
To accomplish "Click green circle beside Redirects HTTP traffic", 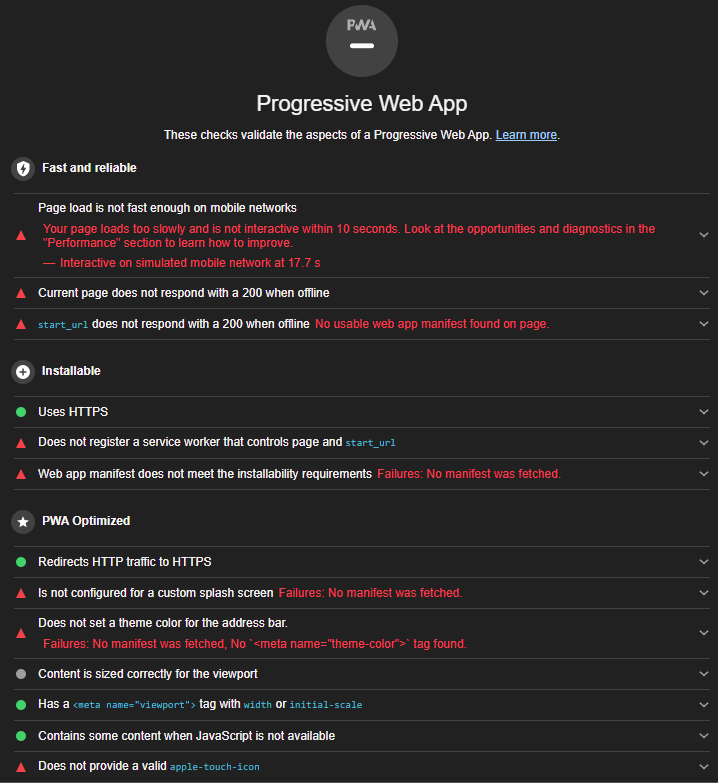I will coord(21,562).
